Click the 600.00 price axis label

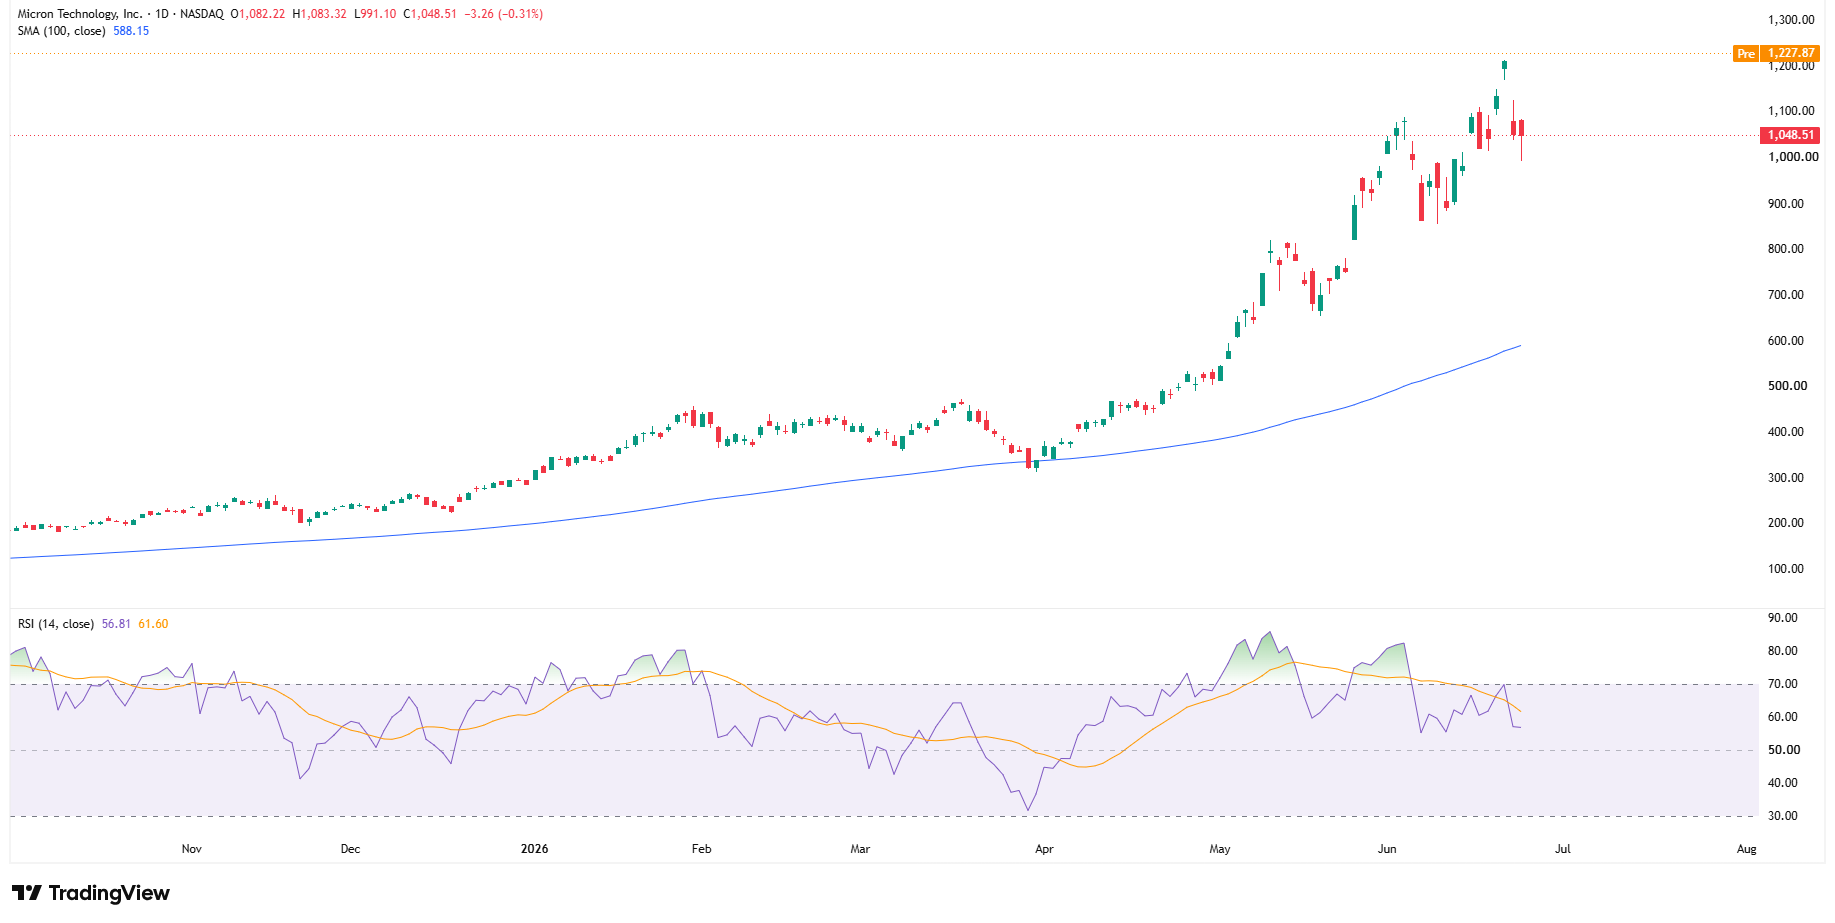(1786, 341)
